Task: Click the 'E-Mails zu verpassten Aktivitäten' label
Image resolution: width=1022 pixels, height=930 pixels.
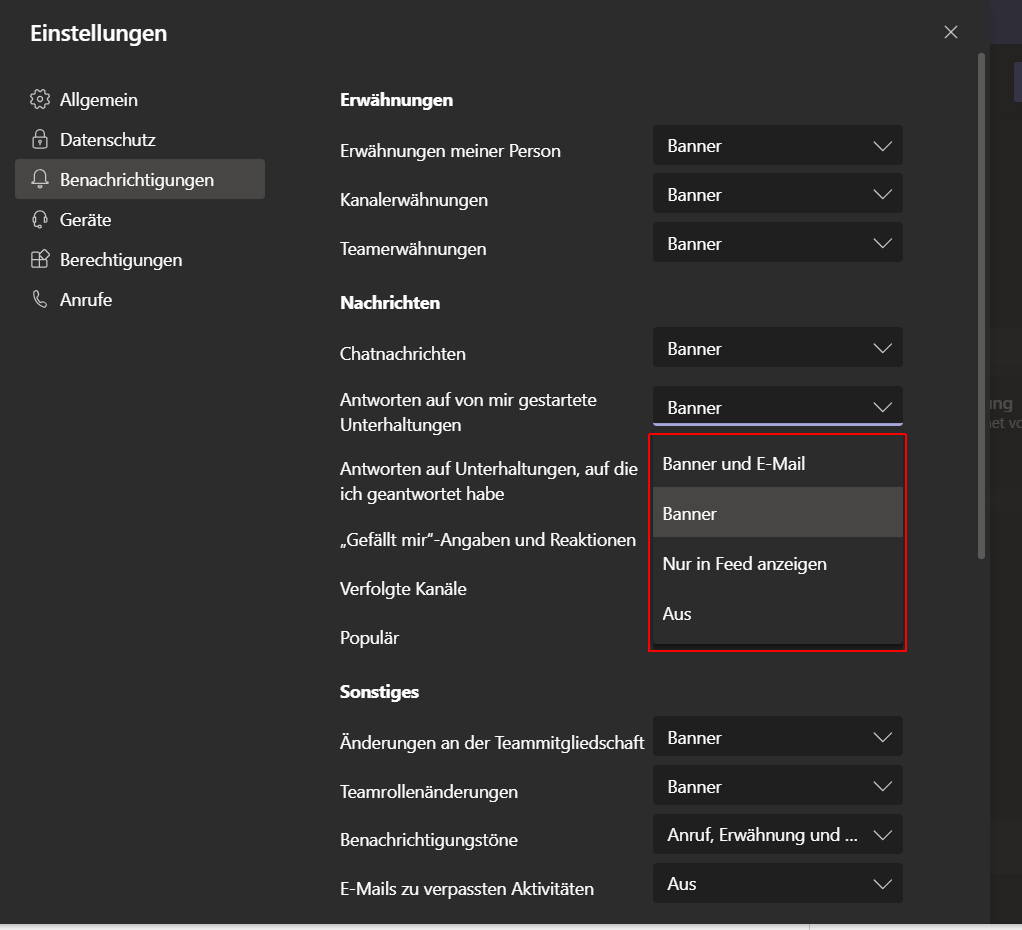Action: click(x=467, y=888)
